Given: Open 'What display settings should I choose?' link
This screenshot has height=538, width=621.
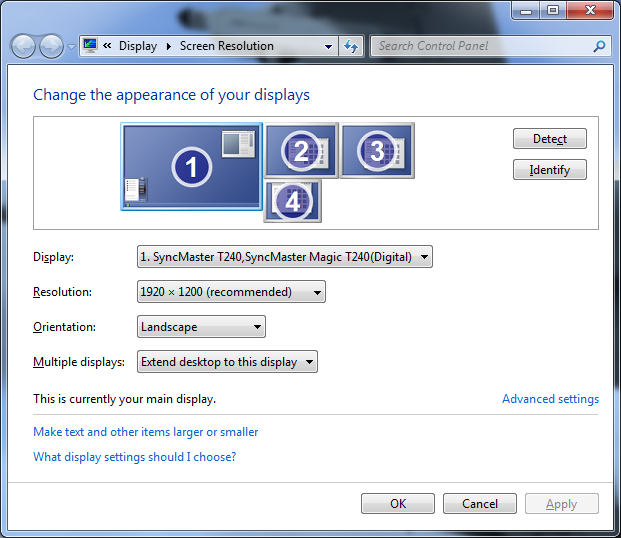Looking at the screenshot, I should click(x=135, y=457).
